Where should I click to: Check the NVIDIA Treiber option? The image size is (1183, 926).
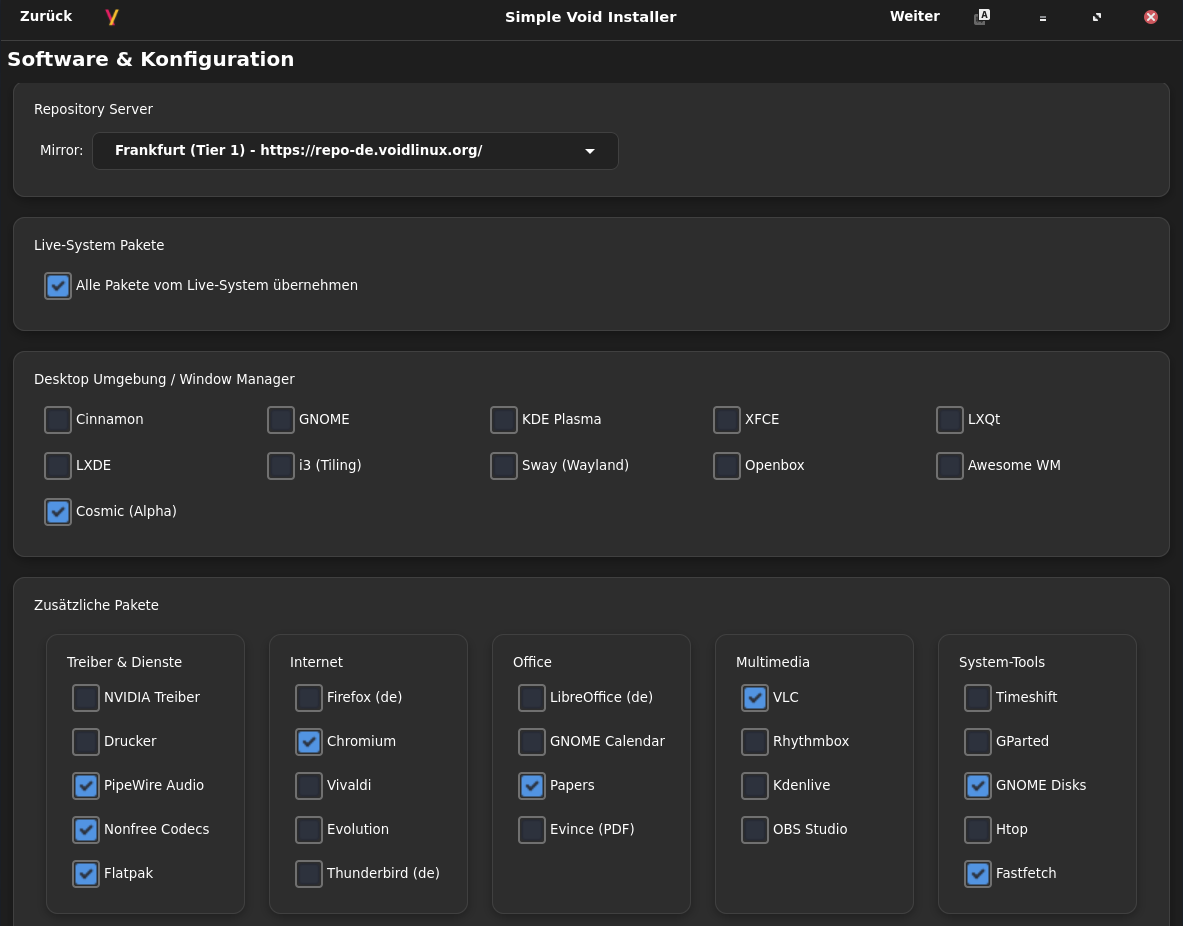click(x=86, y=698)
